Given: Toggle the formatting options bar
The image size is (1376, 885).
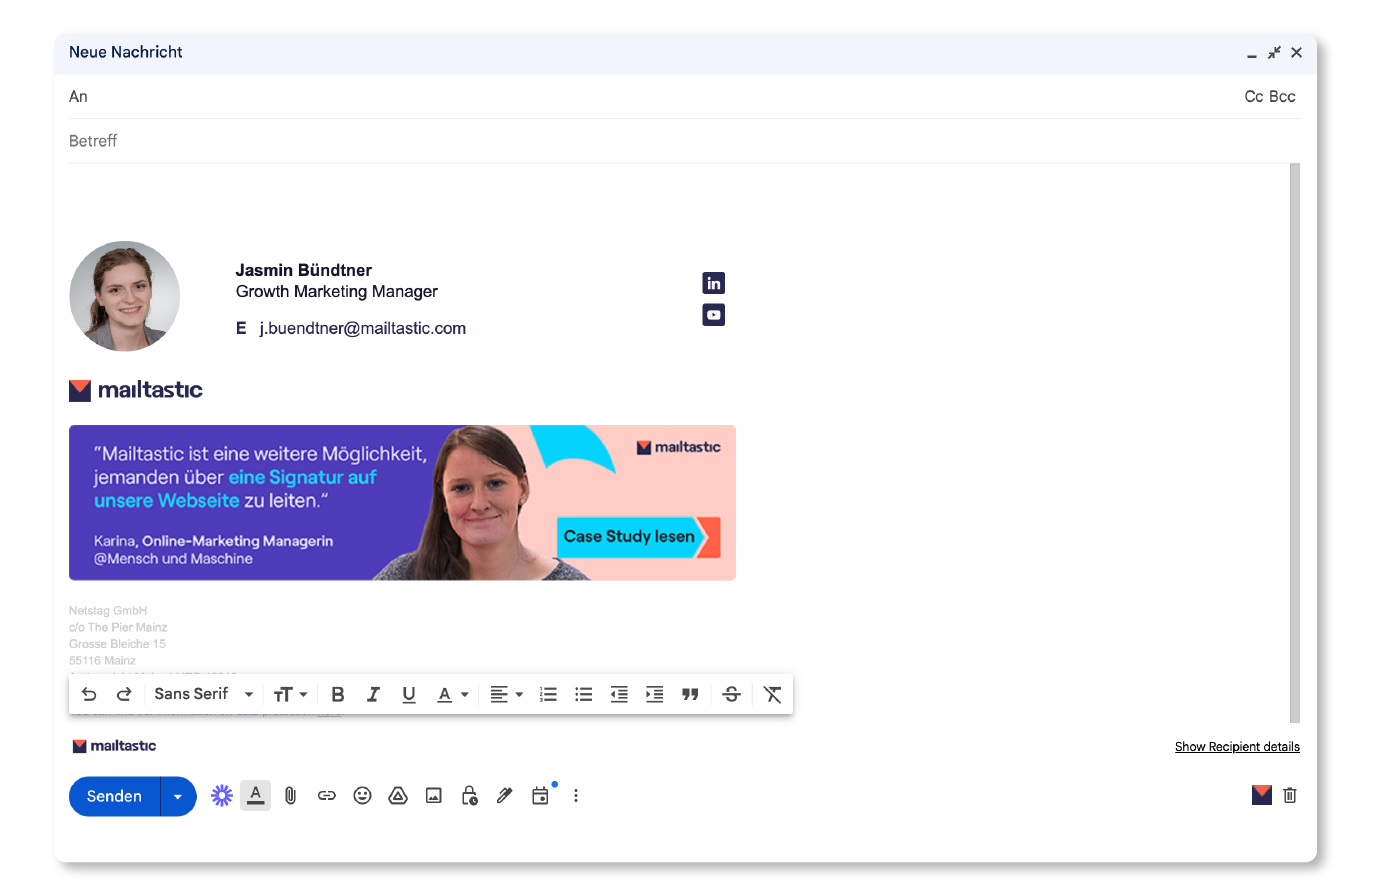Looking at the screenshot, I should [x=256, y=796].
